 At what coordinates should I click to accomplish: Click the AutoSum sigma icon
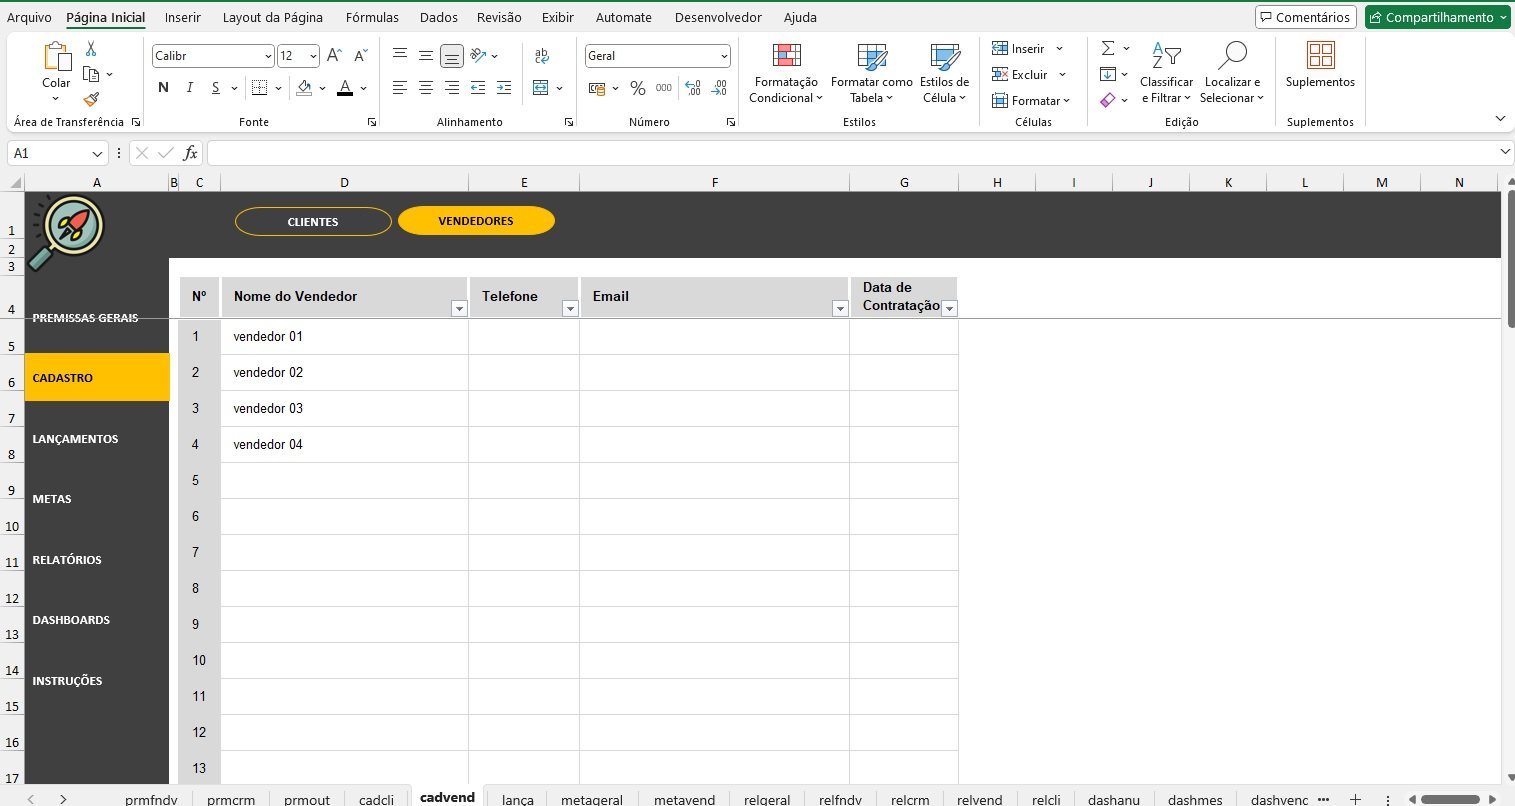click(1108, 48)
